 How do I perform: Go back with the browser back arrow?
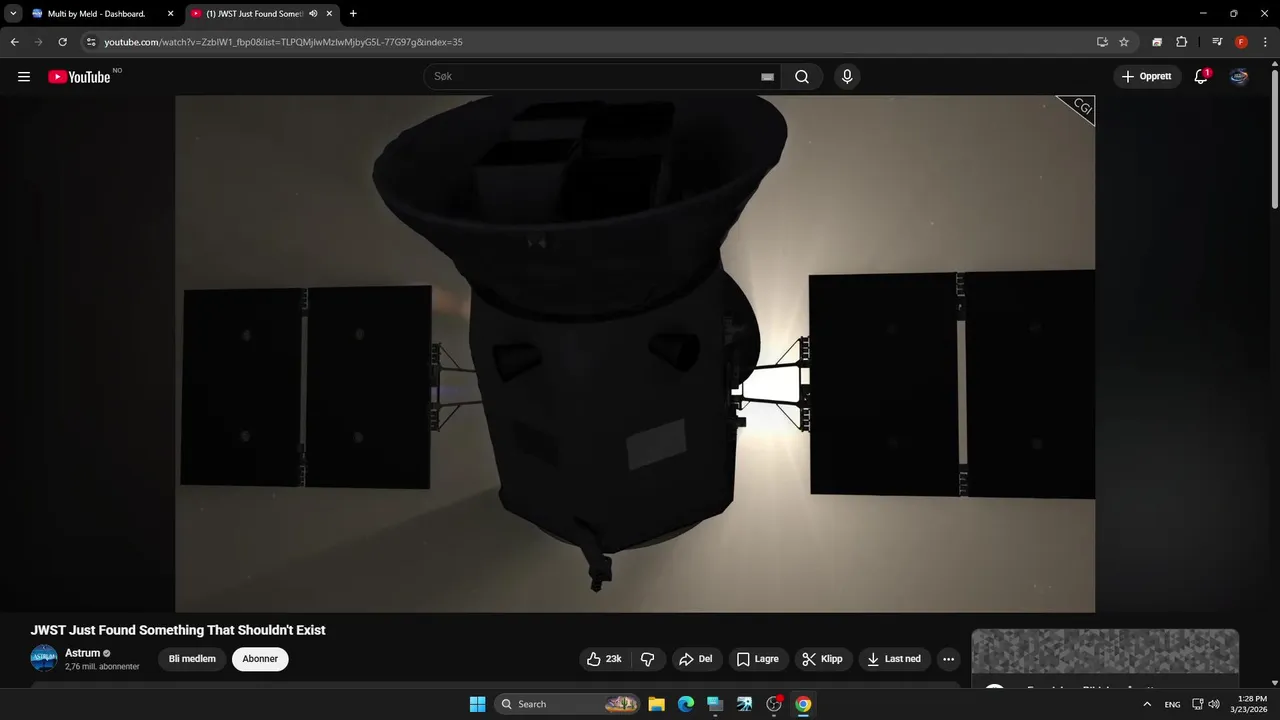click(x=14, y=42)
